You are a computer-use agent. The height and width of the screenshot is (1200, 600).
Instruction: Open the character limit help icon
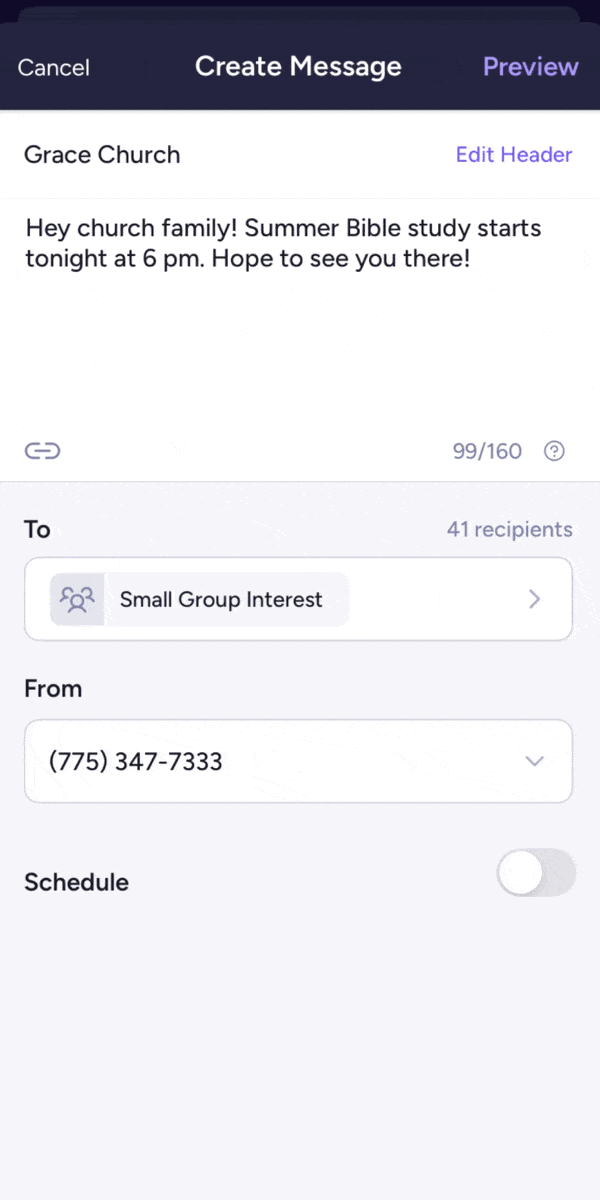click(x=554, y=451)
